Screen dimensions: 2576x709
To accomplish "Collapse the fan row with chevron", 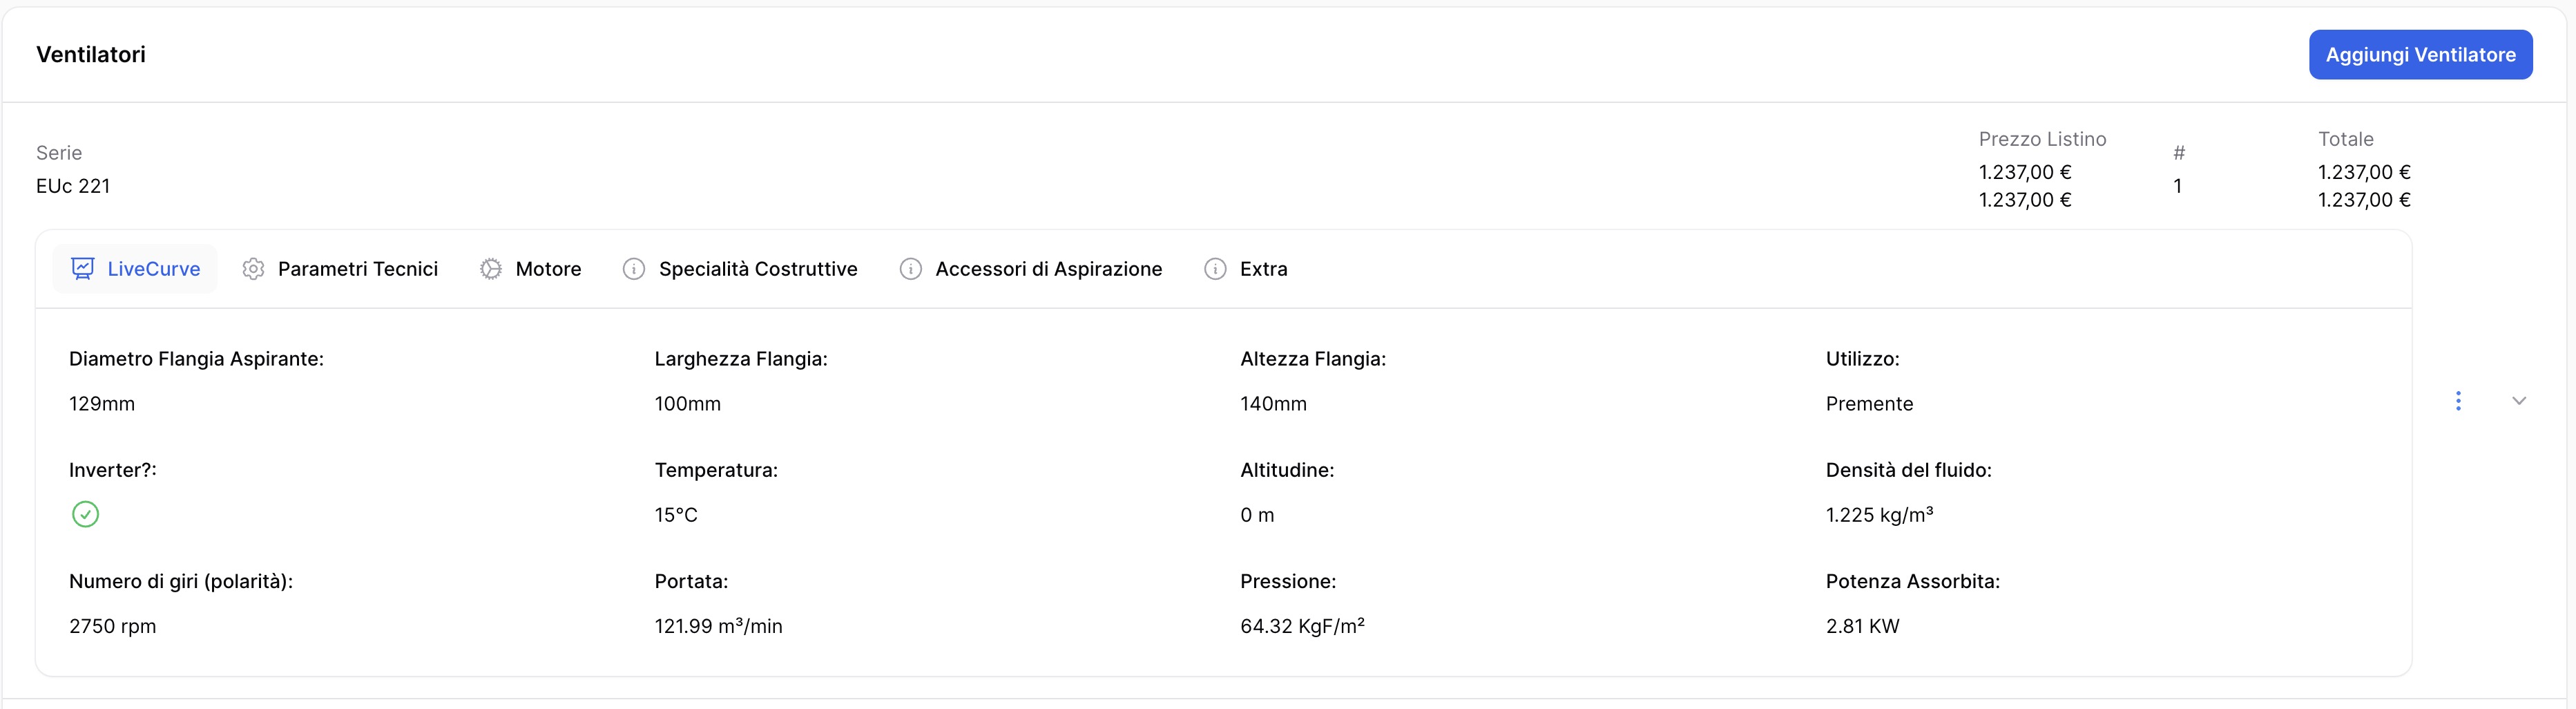I will point(2519,401).
